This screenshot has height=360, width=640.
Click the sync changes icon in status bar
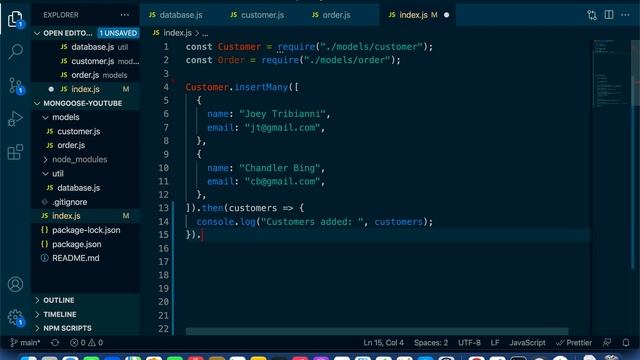click(55, 343)
